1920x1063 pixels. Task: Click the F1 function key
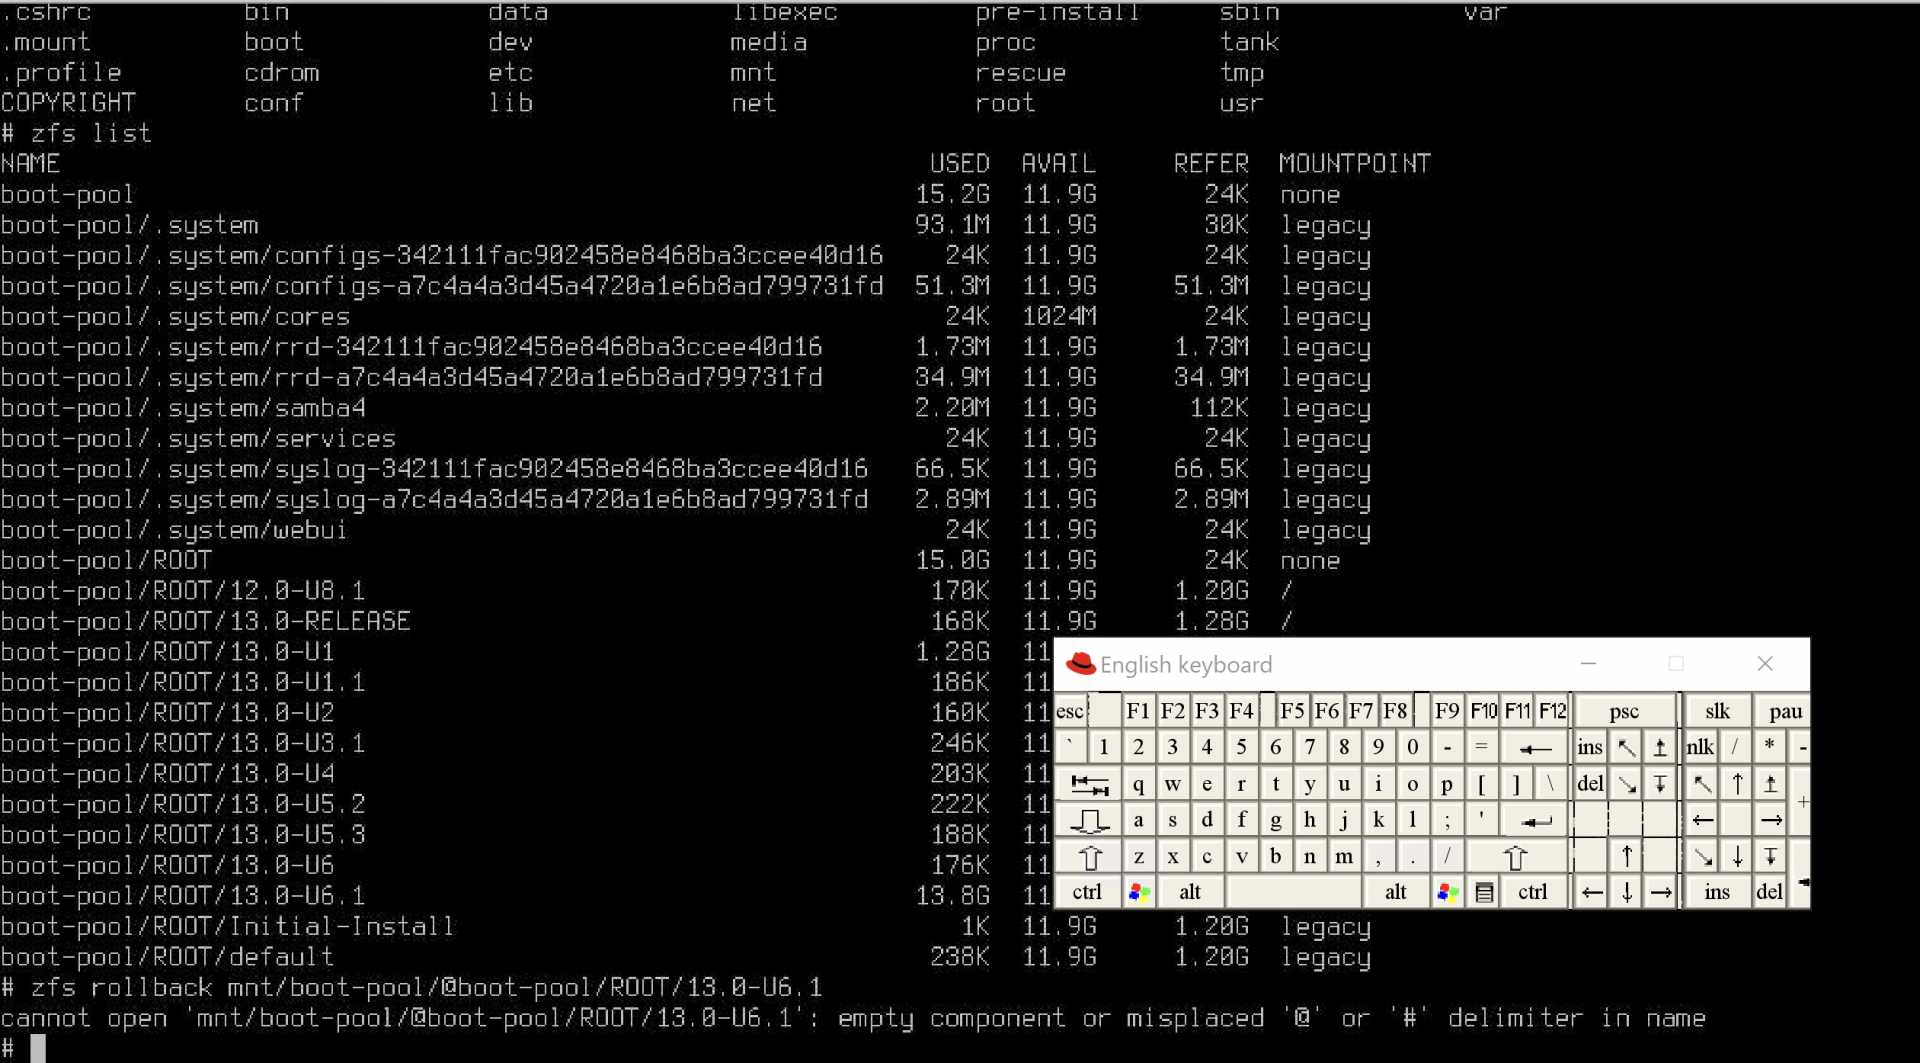[x=1138, y=711]
